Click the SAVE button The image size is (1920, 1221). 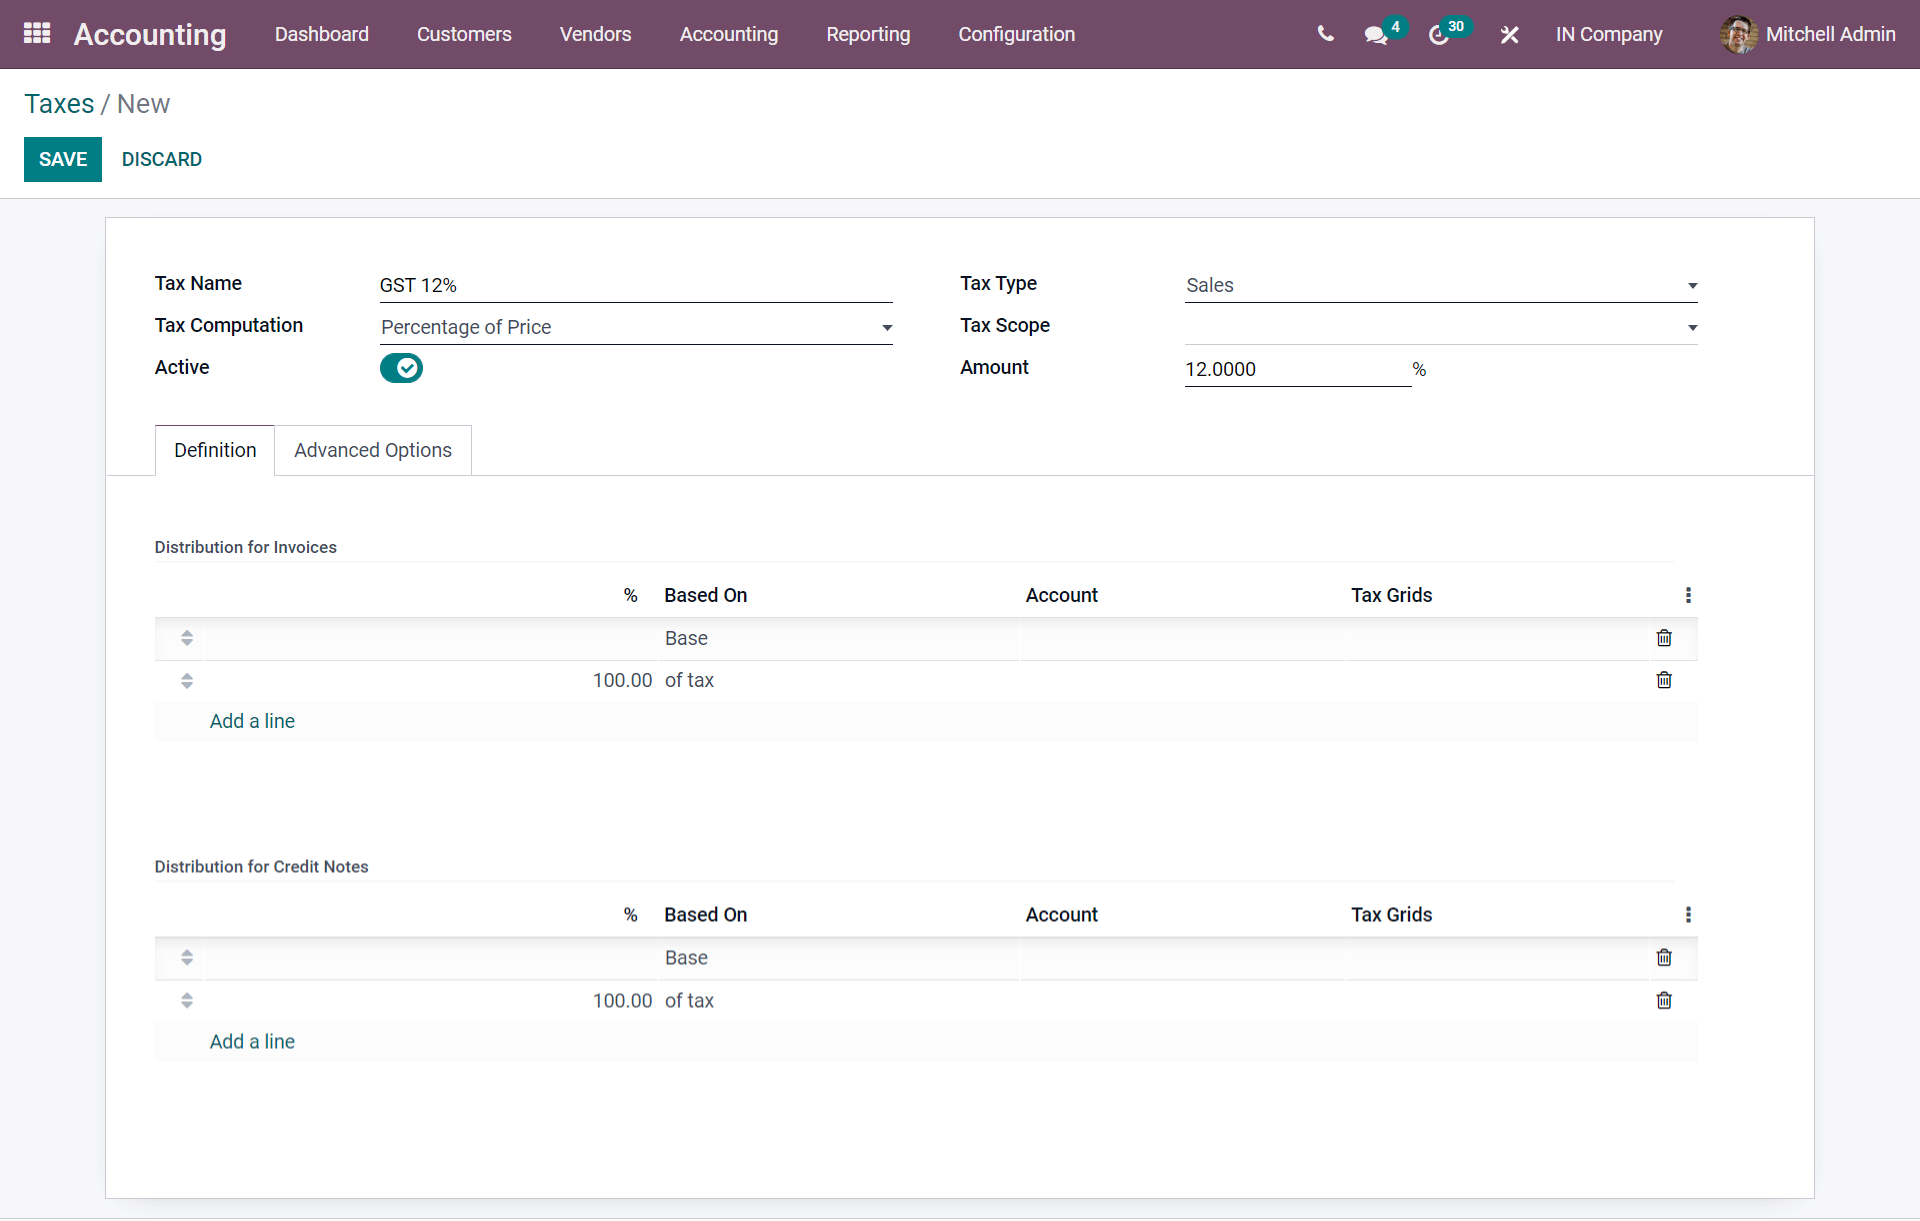pos(63,158)
